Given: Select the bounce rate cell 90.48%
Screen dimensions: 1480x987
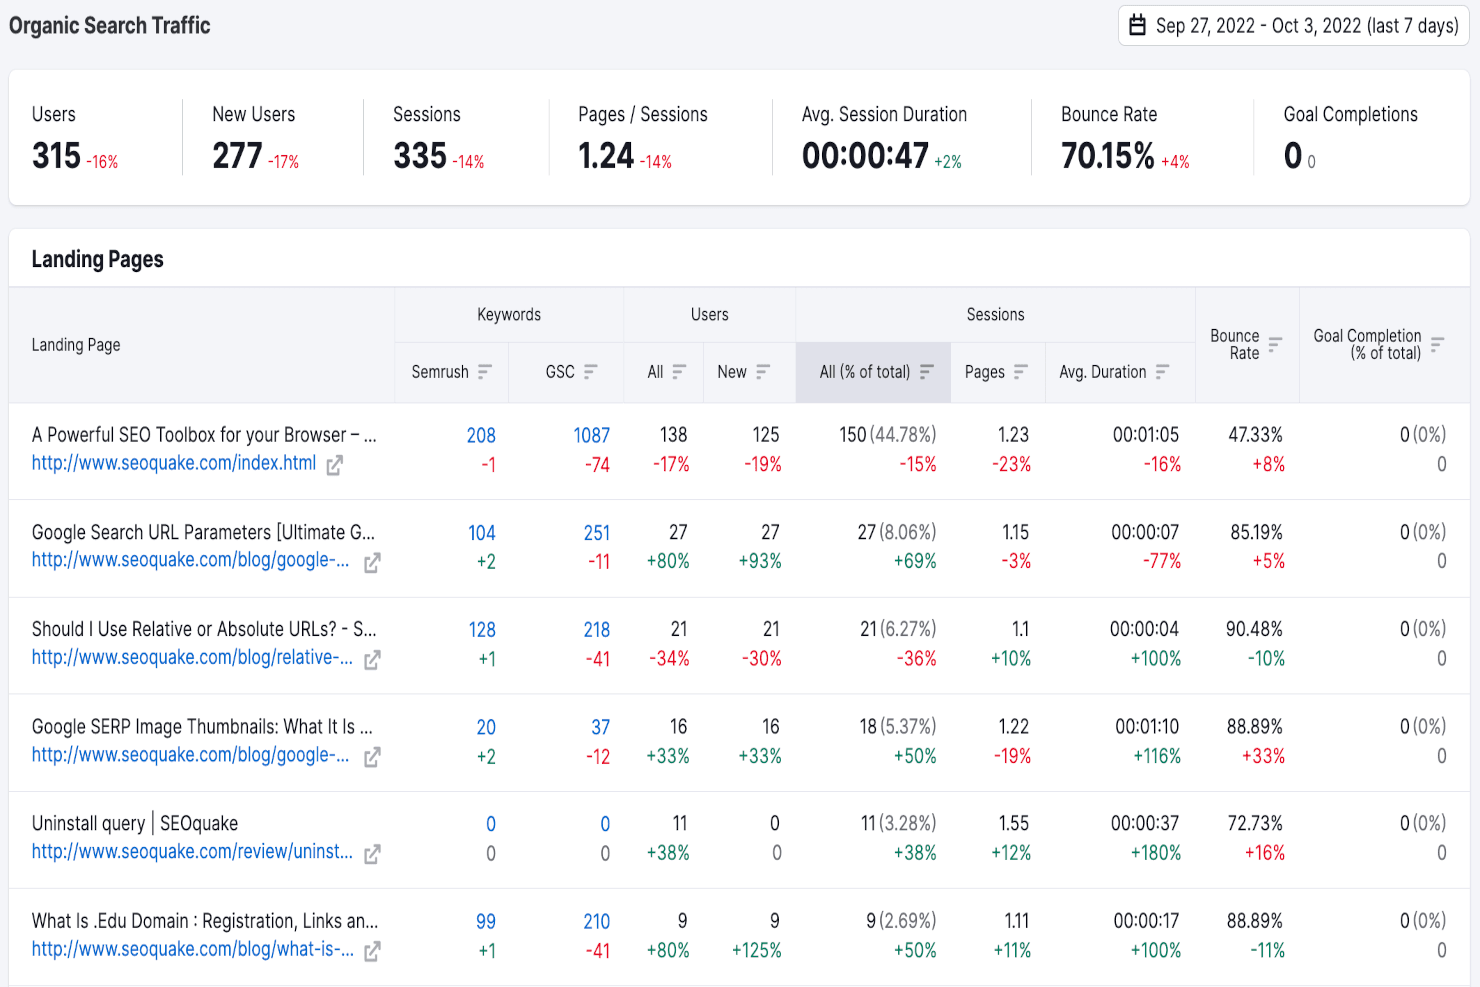Looking at the screenshot, I should pyautogui.click(x=1254, y=630).
